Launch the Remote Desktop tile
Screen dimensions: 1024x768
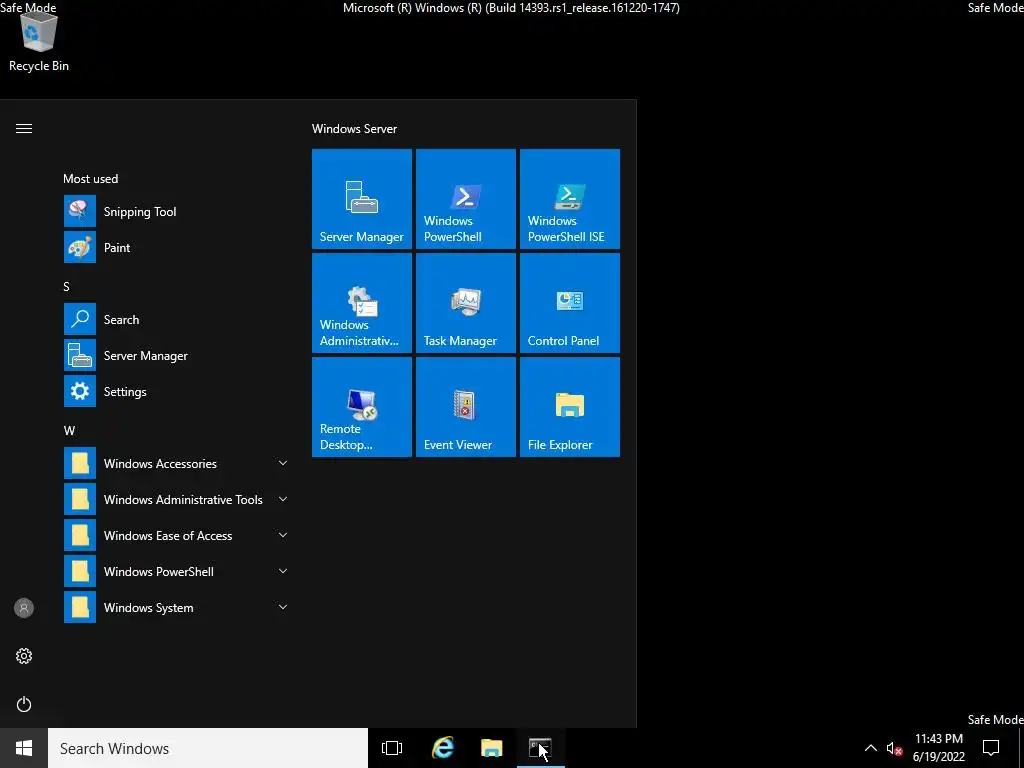[x=362, y=407]
